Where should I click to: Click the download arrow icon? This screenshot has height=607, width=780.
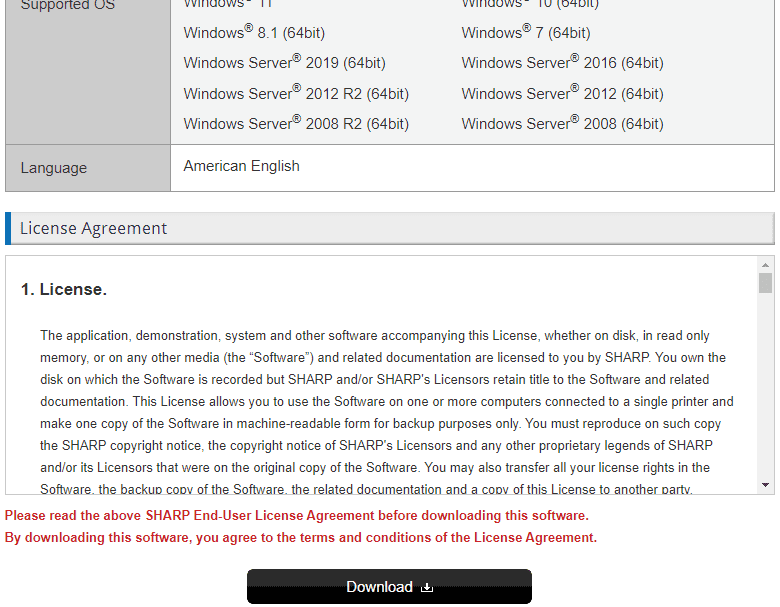point(427,587)
